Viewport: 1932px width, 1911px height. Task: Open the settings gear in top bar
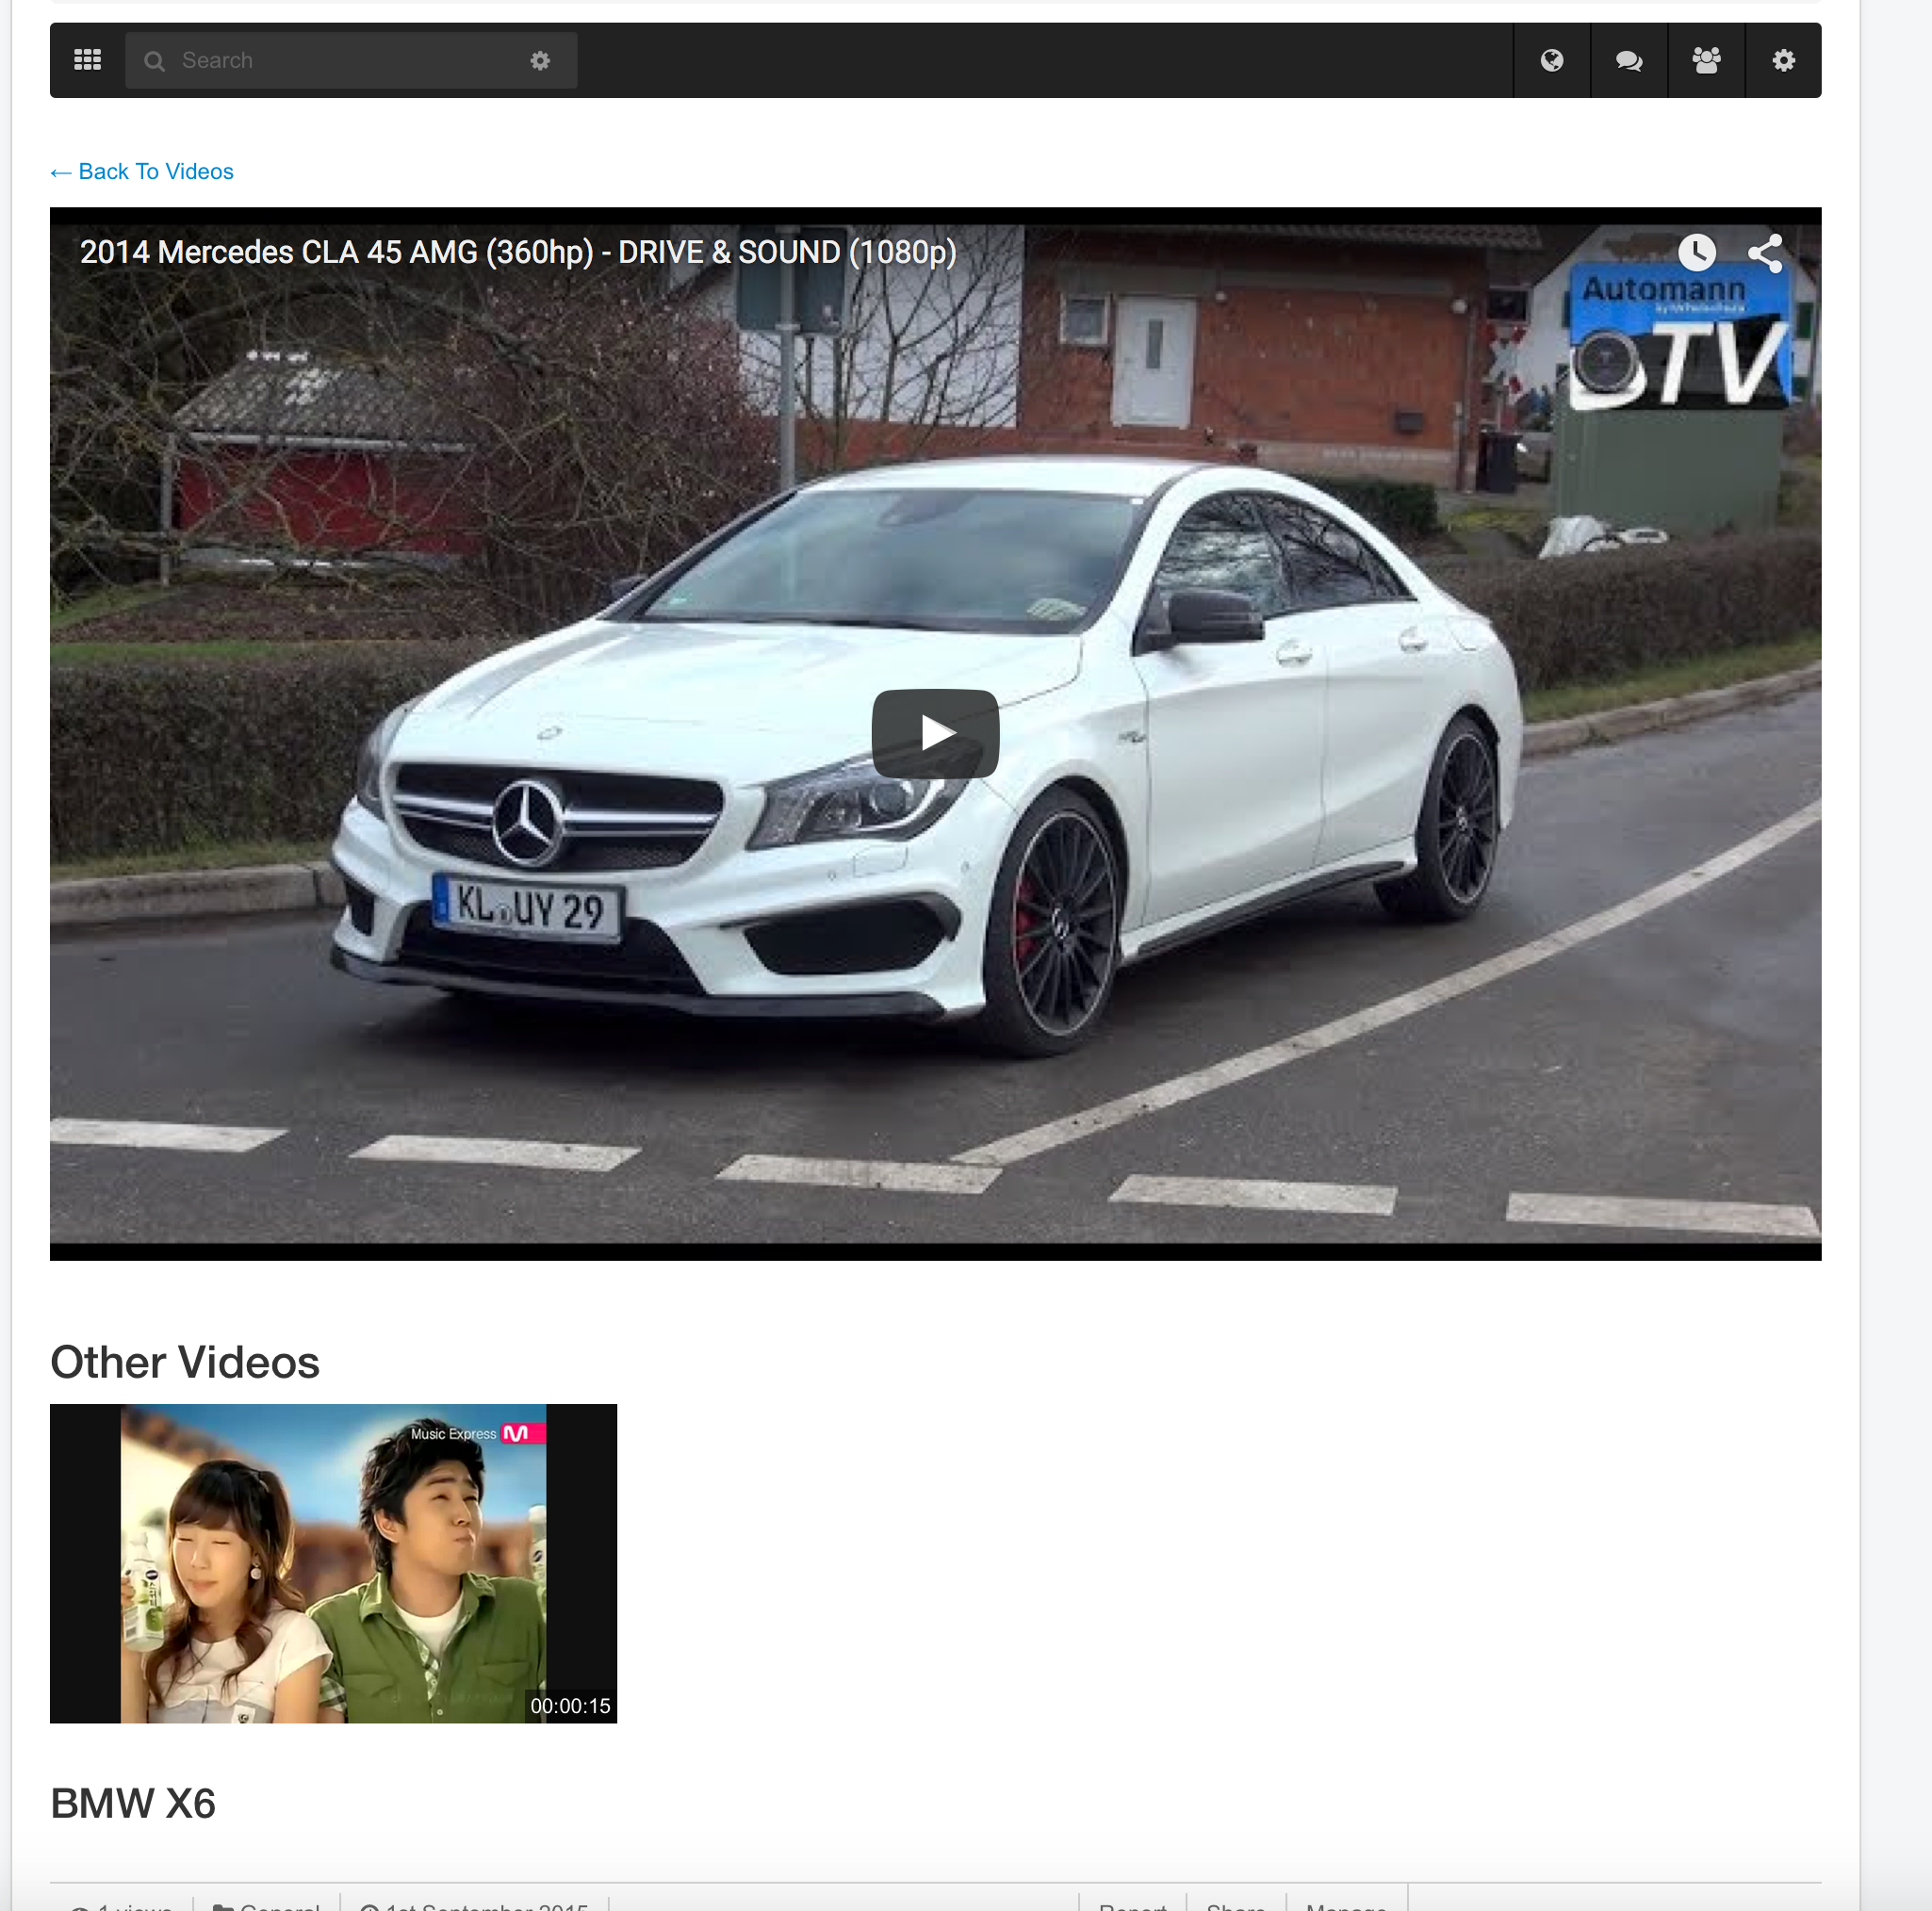click(x=1782, y=61)
